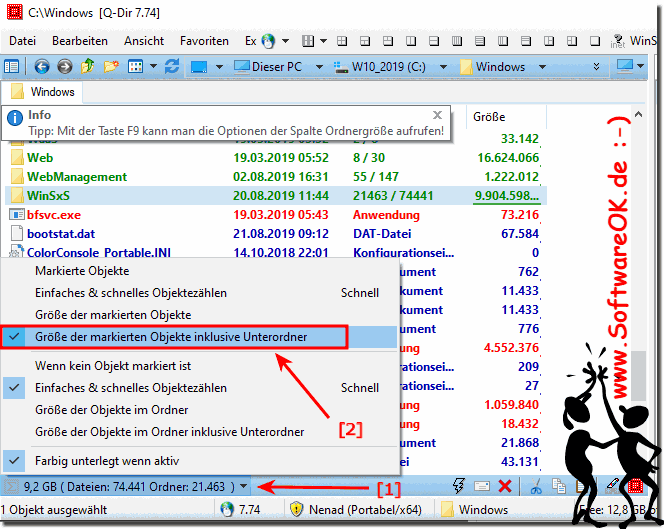Select the Web folder row
This screenshot has height=529, width=664.
pyautogui.click(x=275, y=158)
